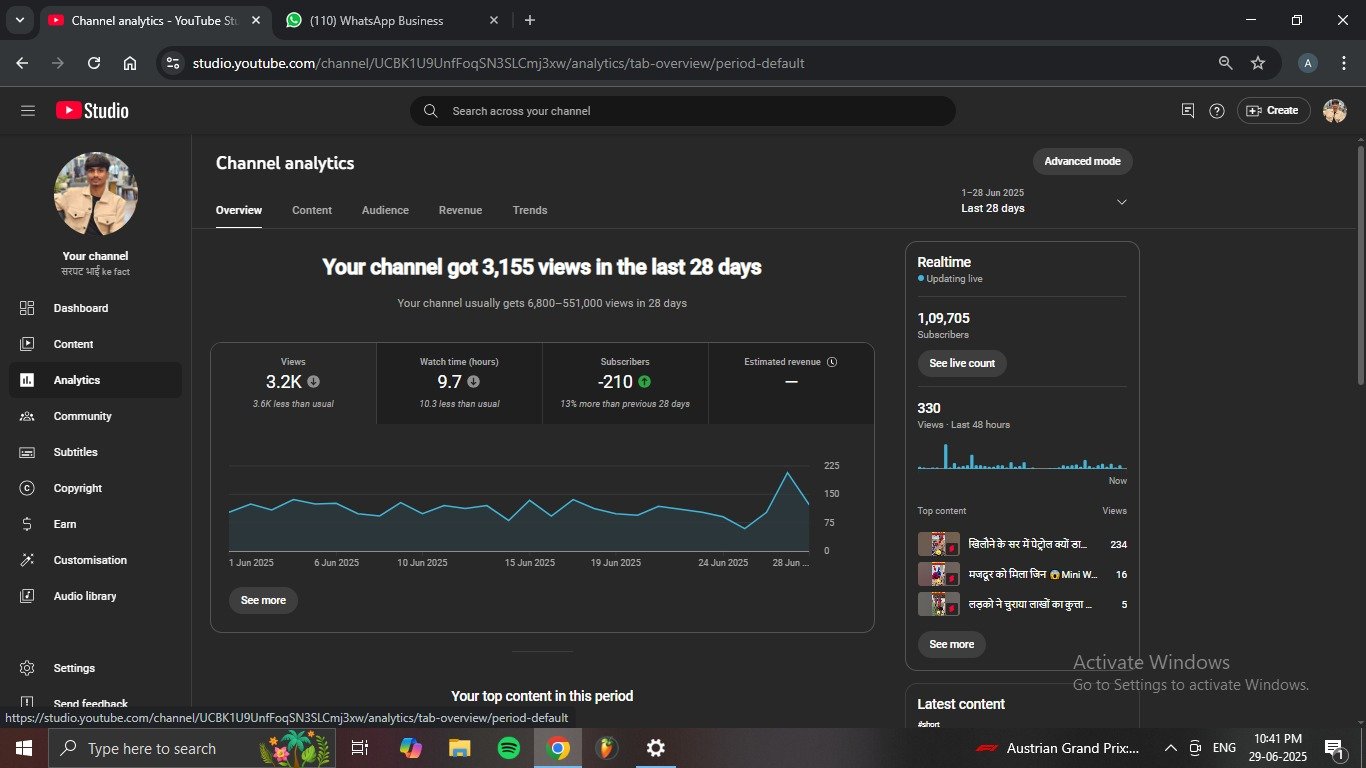Viewport: 1366px width, 768px height.
Task: Close the WhatsApp Business tab
Action: [494, 20]
